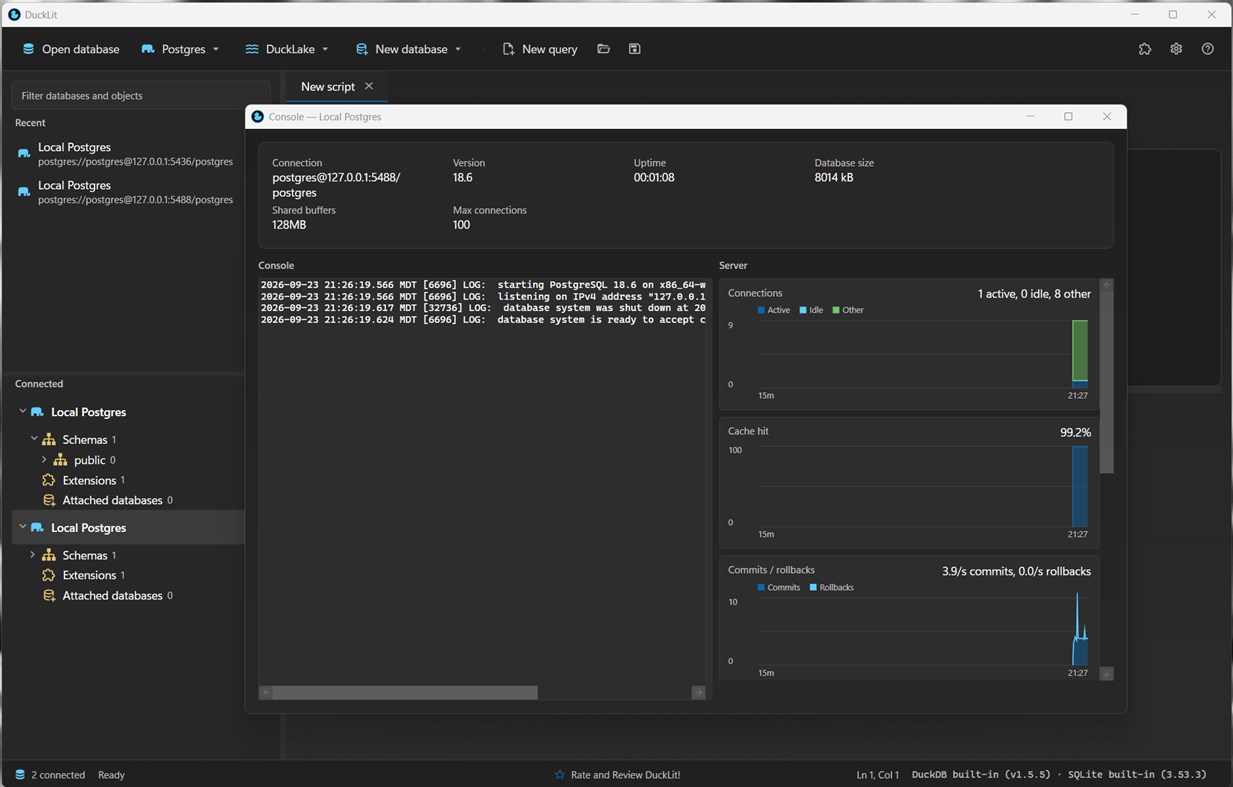Open the help question mark icon
1233x787 pixels.
[x=1207, y=49]
